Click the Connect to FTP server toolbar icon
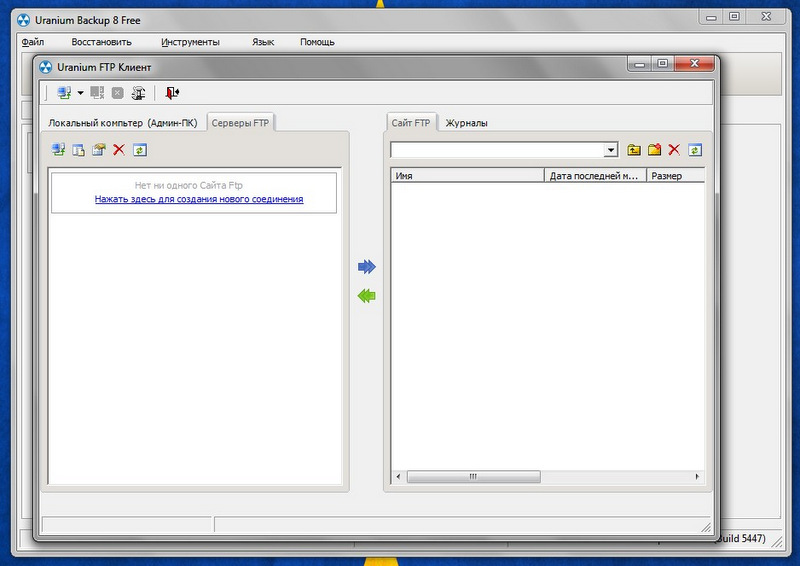This screenshot has width=800, height=566. point(64,93)
